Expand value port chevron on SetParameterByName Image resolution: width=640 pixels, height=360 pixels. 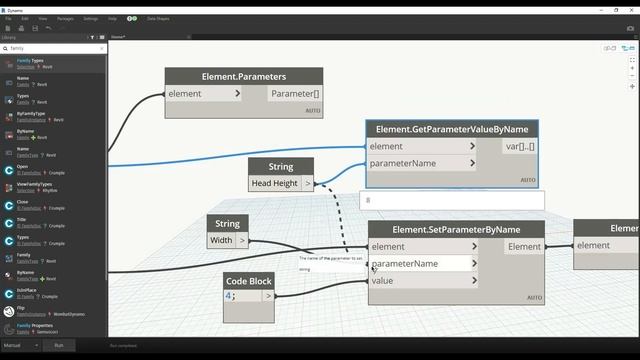(474, 281)
